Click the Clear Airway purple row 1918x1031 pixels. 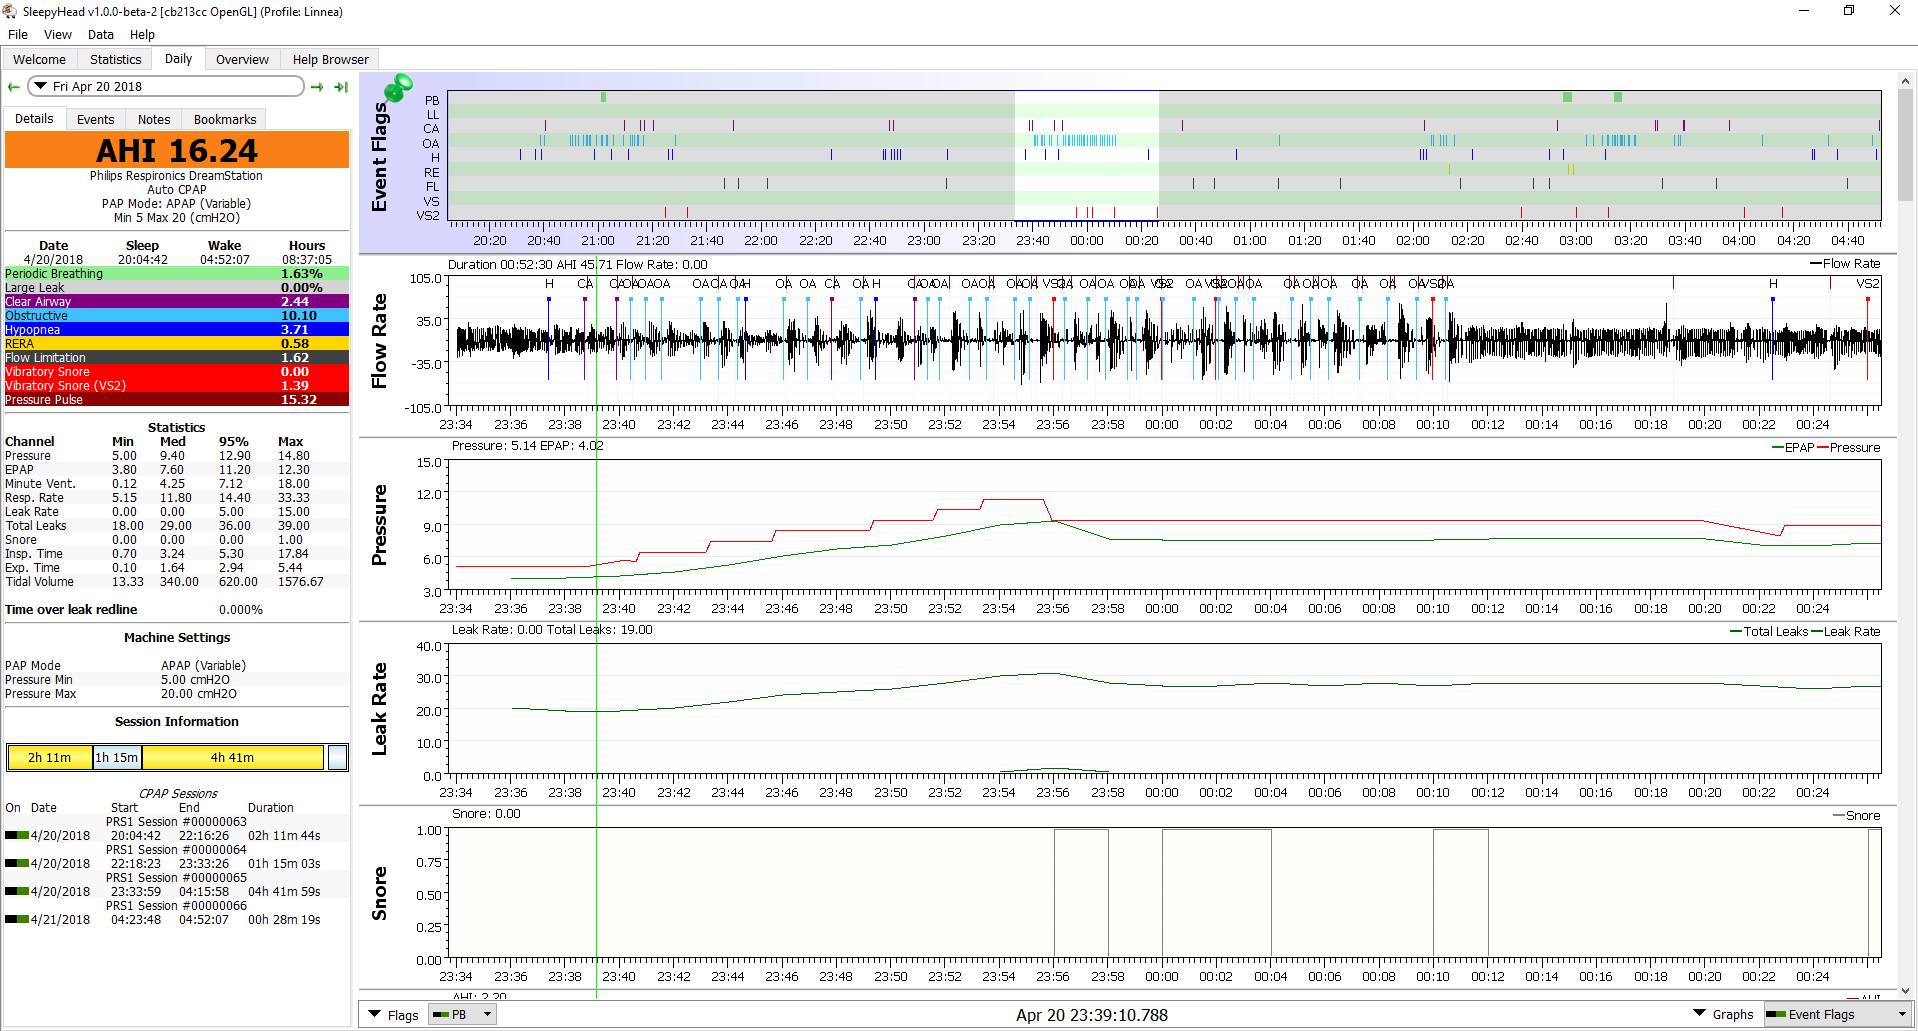coord(177,301)
